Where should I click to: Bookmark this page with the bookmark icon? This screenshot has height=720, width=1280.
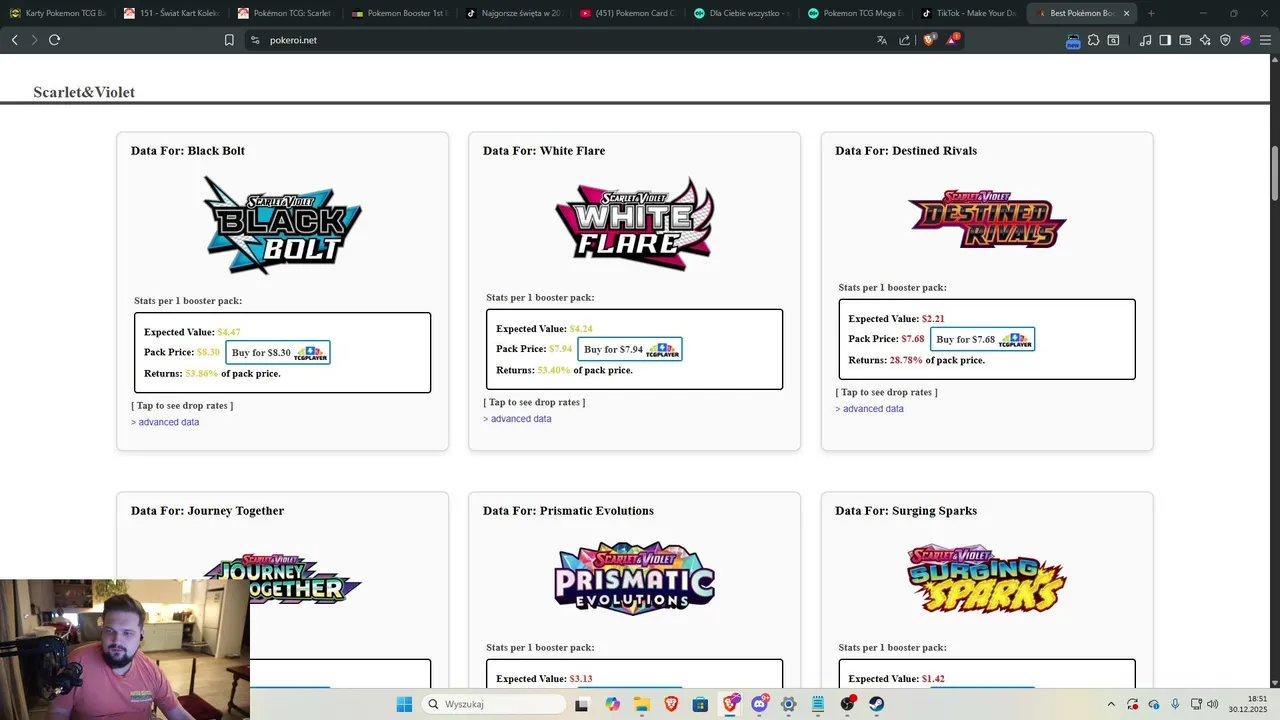(229, 40)
